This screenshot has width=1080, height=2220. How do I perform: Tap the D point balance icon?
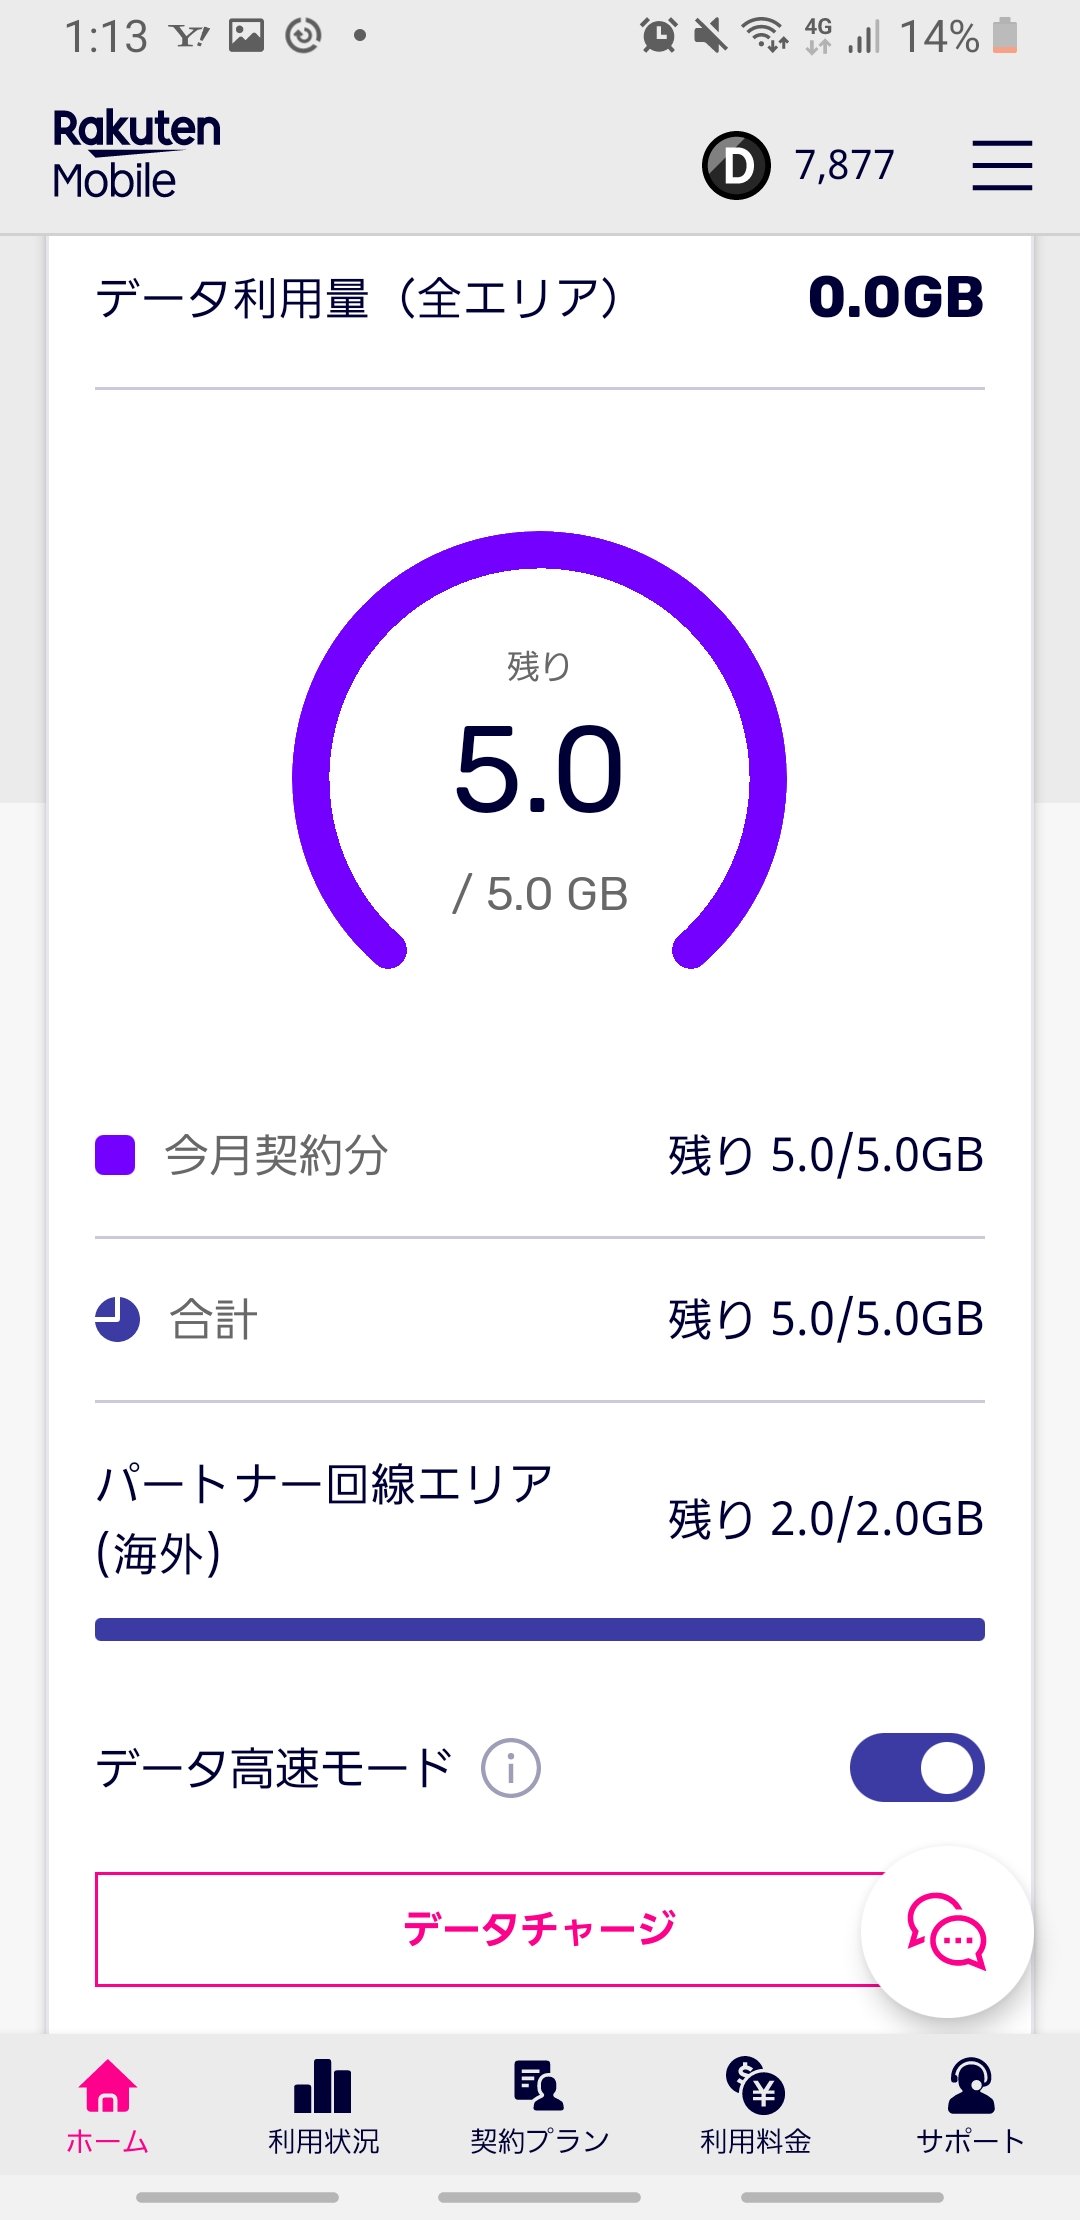[736, 166]
